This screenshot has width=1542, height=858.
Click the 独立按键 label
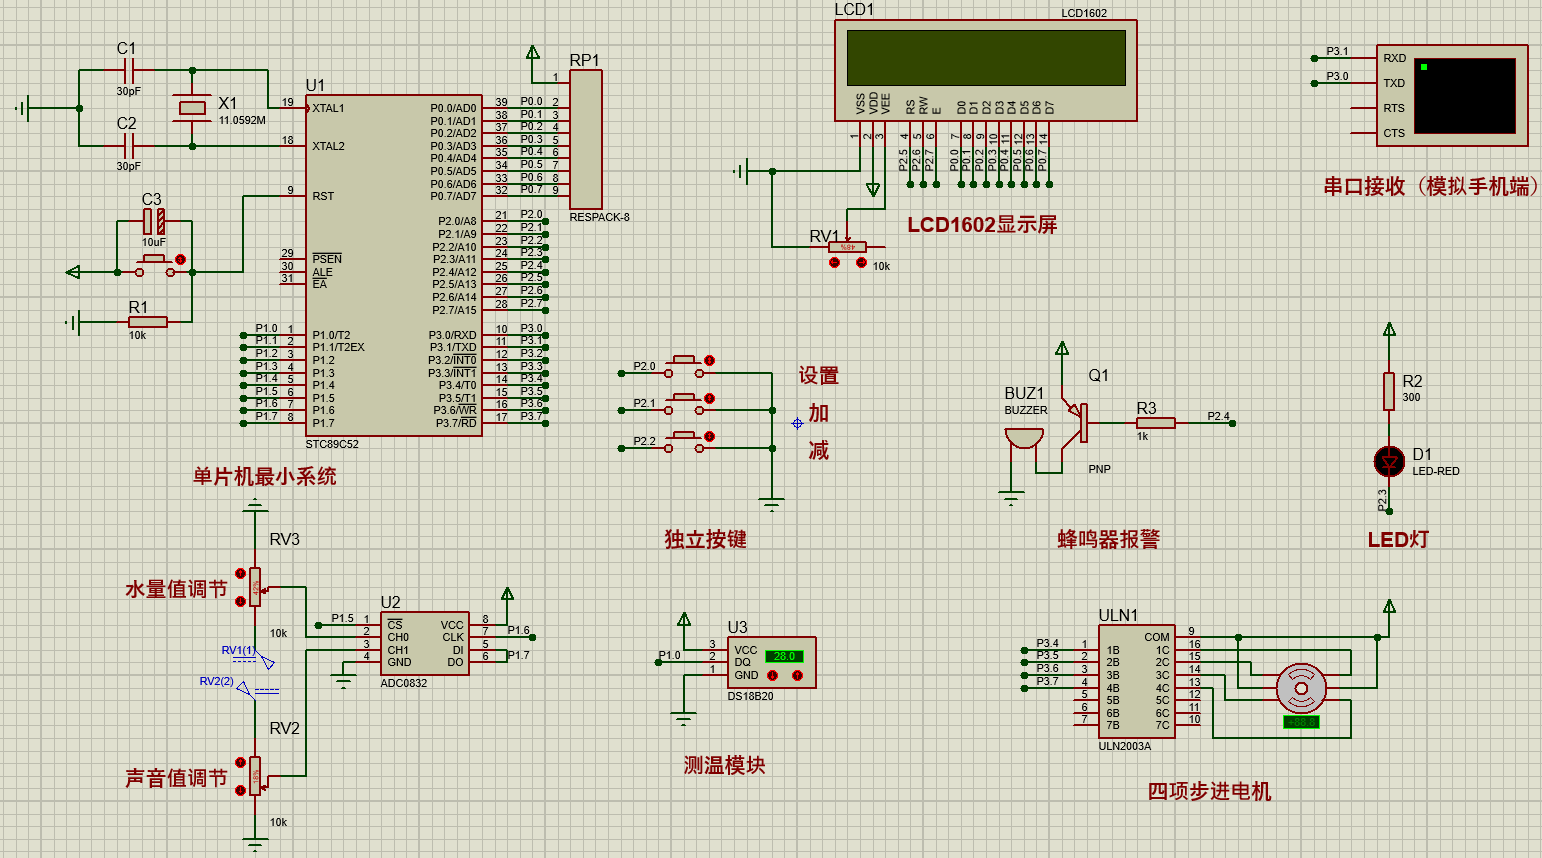tap(706, 539)
